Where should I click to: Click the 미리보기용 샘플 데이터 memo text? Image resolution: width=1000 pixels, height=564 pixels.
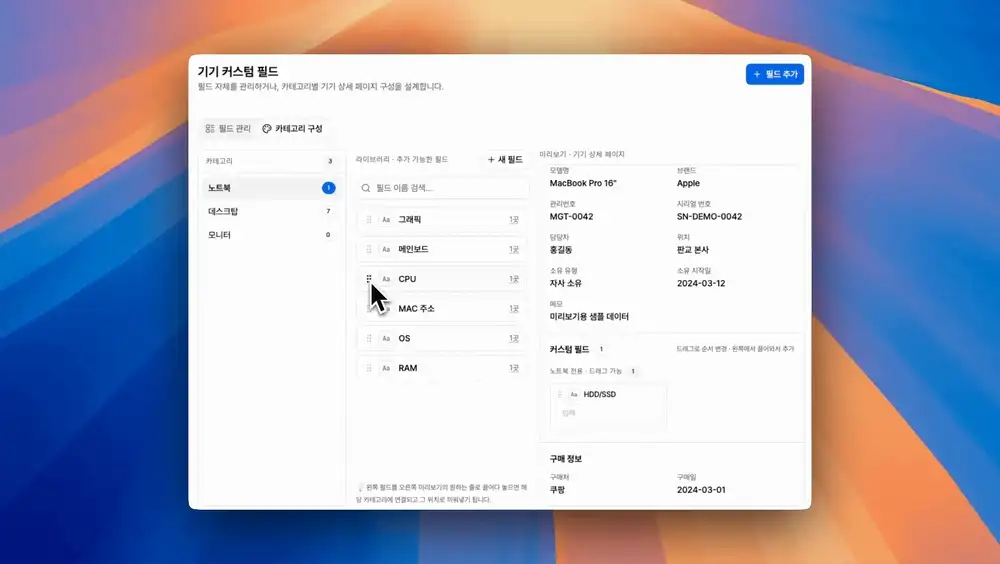click(589, 316)
